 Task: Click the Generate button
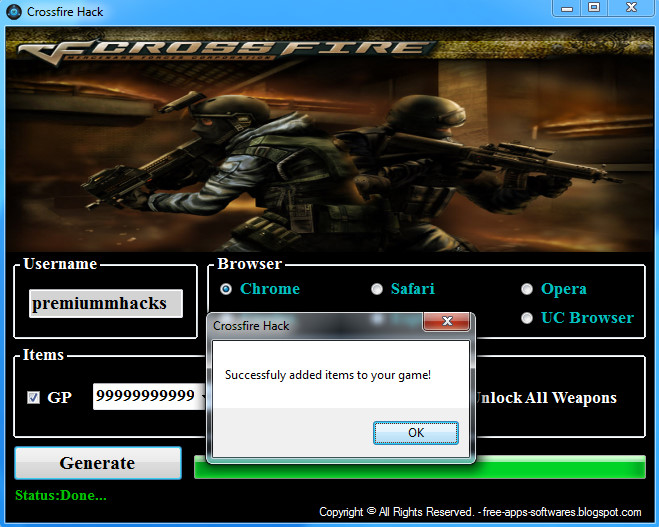tap(98, 463)
